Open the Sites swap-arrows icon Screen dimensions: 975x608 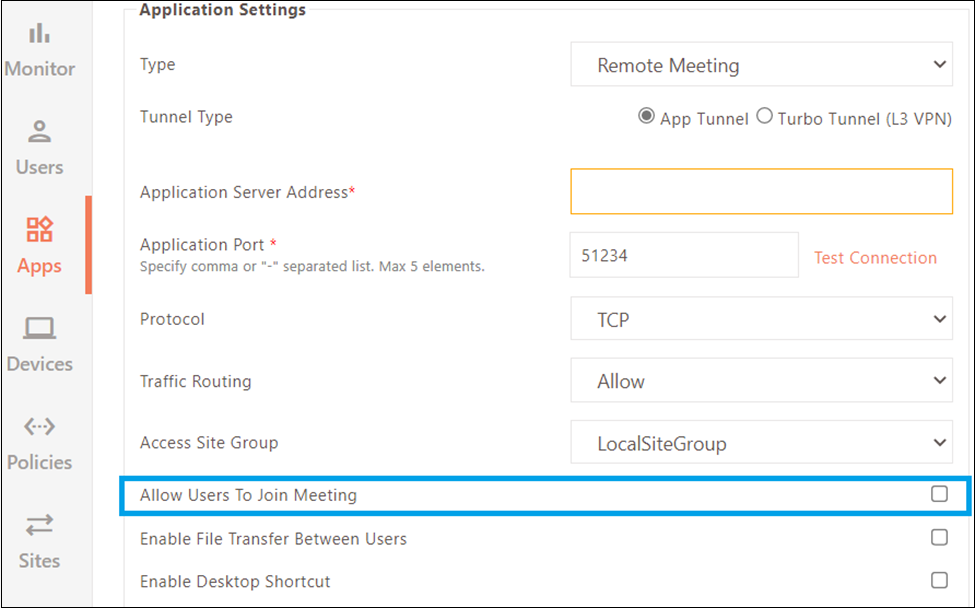[x=39, y=525]
